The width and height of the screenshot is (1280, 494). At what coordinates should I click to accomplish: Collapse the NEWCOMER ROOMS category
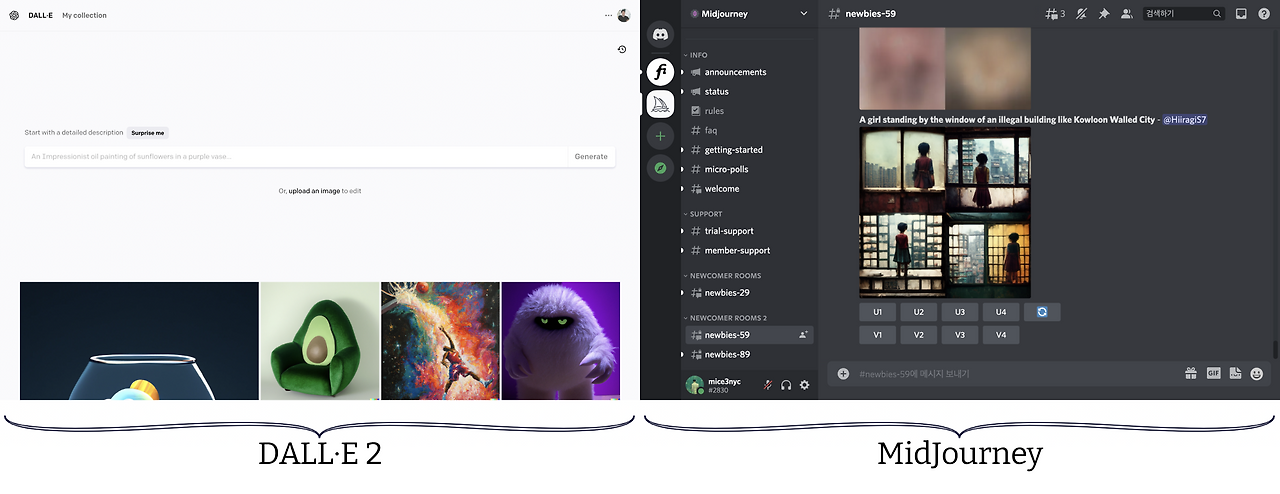[723, 275]
